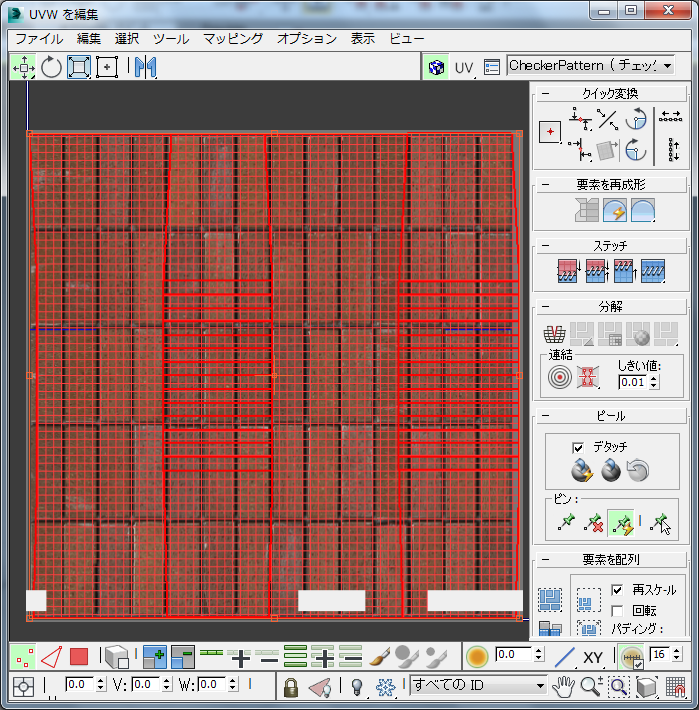This screenshot has height=710, width=699.
Task: Open the 編集 menu
Action: [89, 39]
